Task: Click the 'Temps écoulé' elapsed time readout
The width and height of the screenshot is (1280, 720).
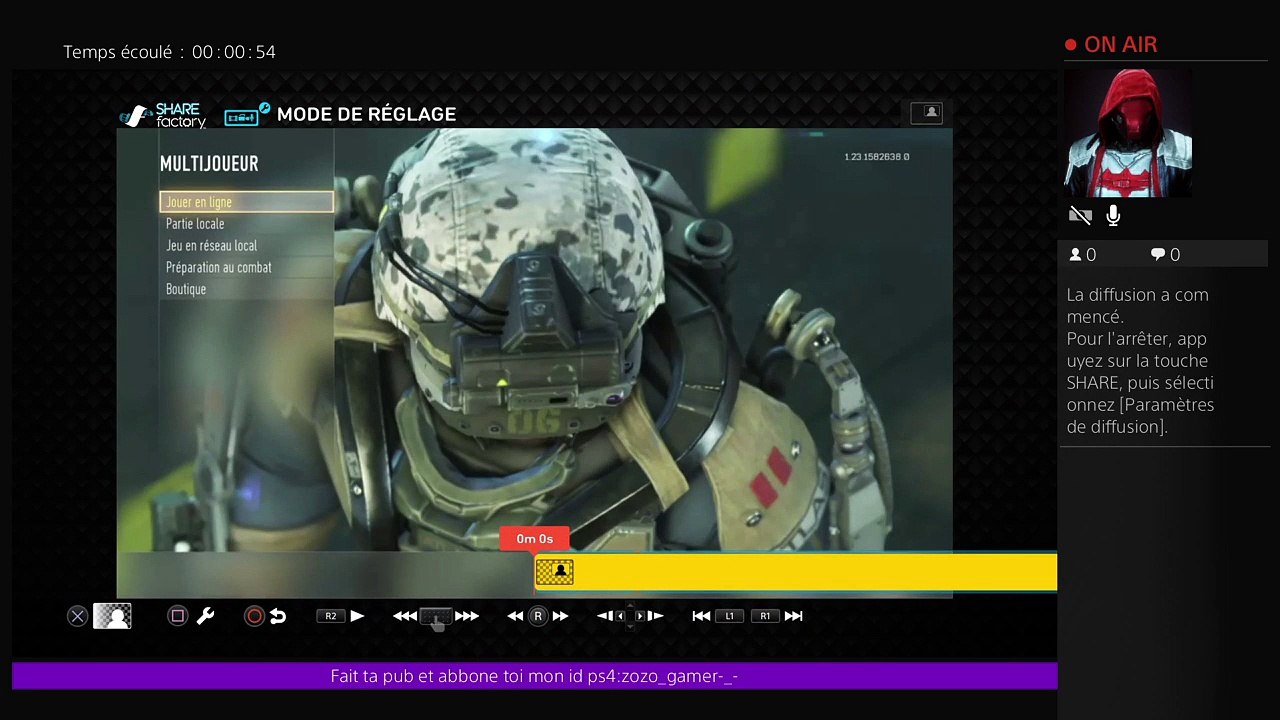Action: pyautogui.click(x=169, y=52)
